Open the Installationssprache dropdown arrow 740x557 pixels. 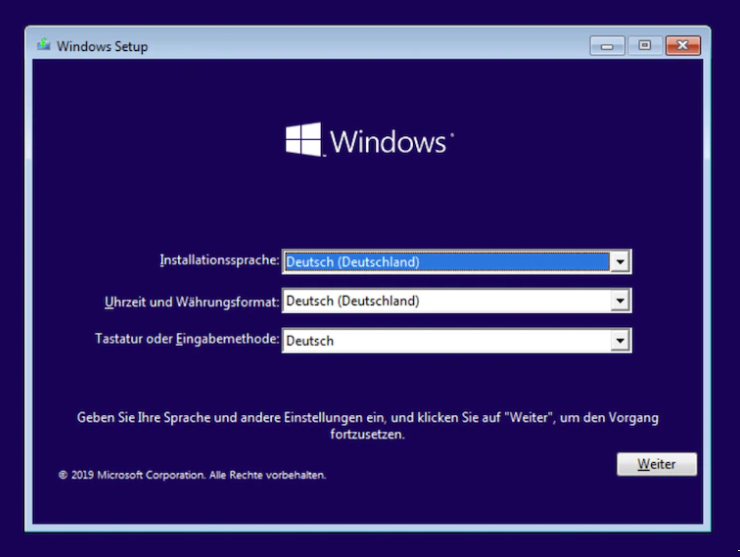pos(620,262)
